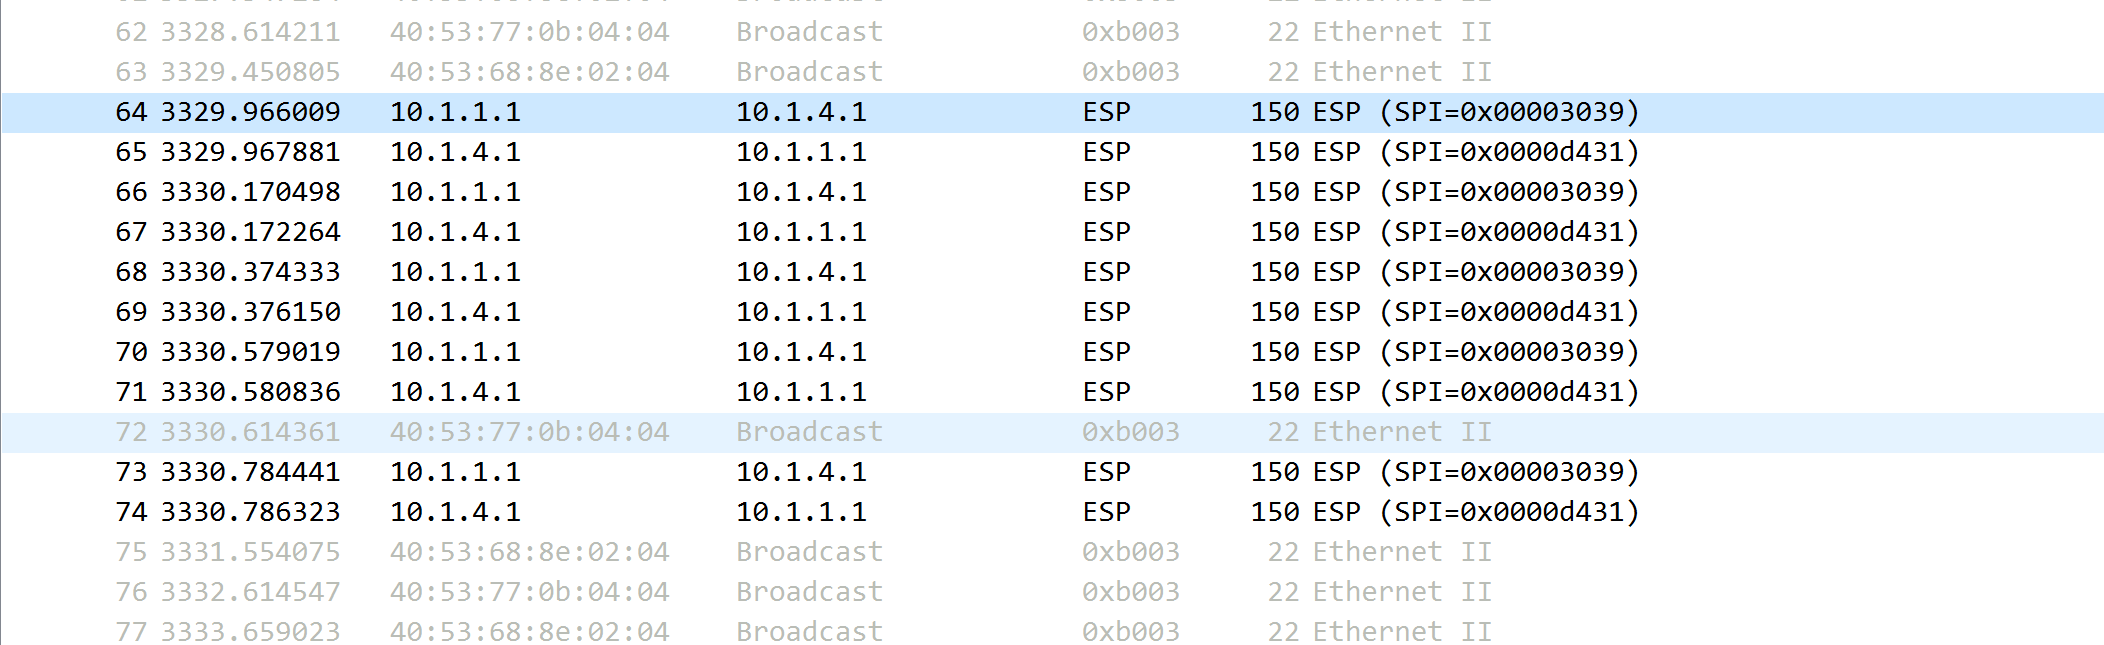Select broadcast packet 75 at 3331.554075
The height and width of the screenshot is (645, 2104).
pyautogui.click(x=250, y=552)
